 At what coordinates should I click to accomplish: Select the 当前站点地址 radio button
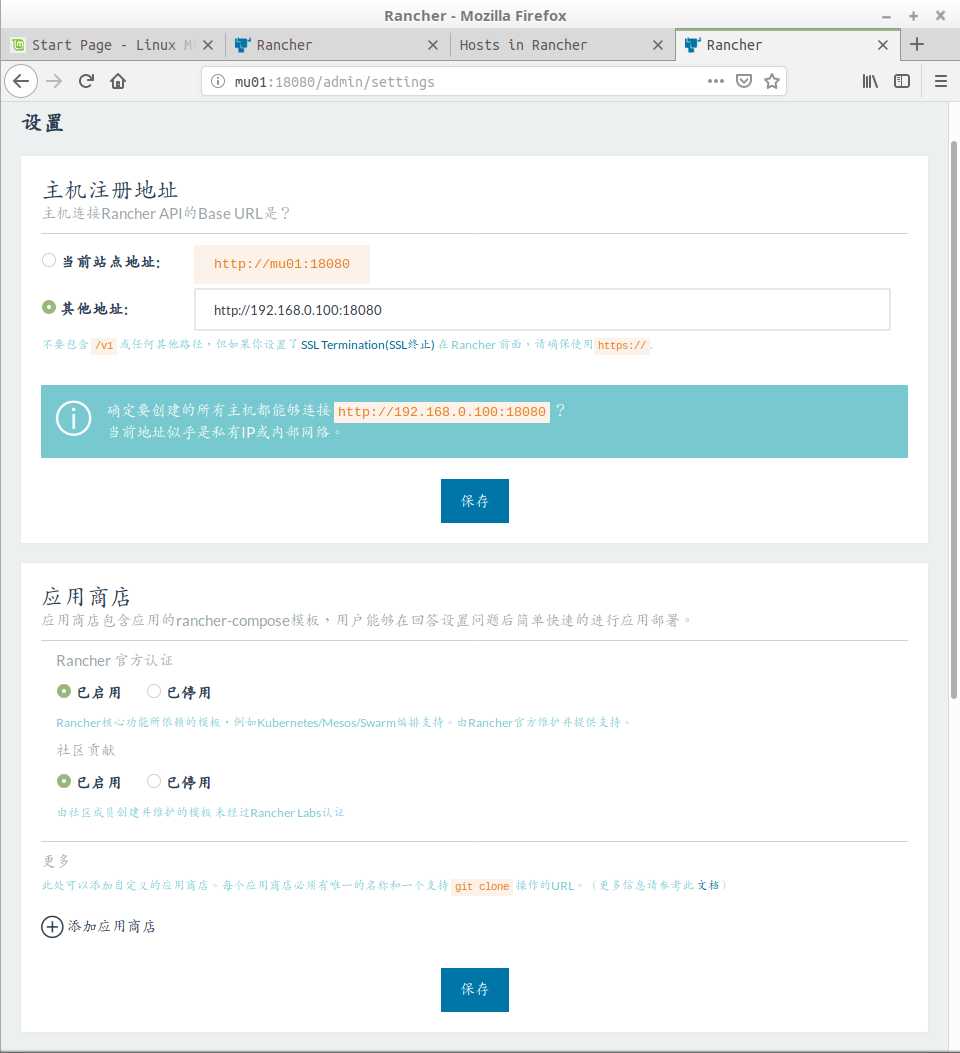pos(49,261)
